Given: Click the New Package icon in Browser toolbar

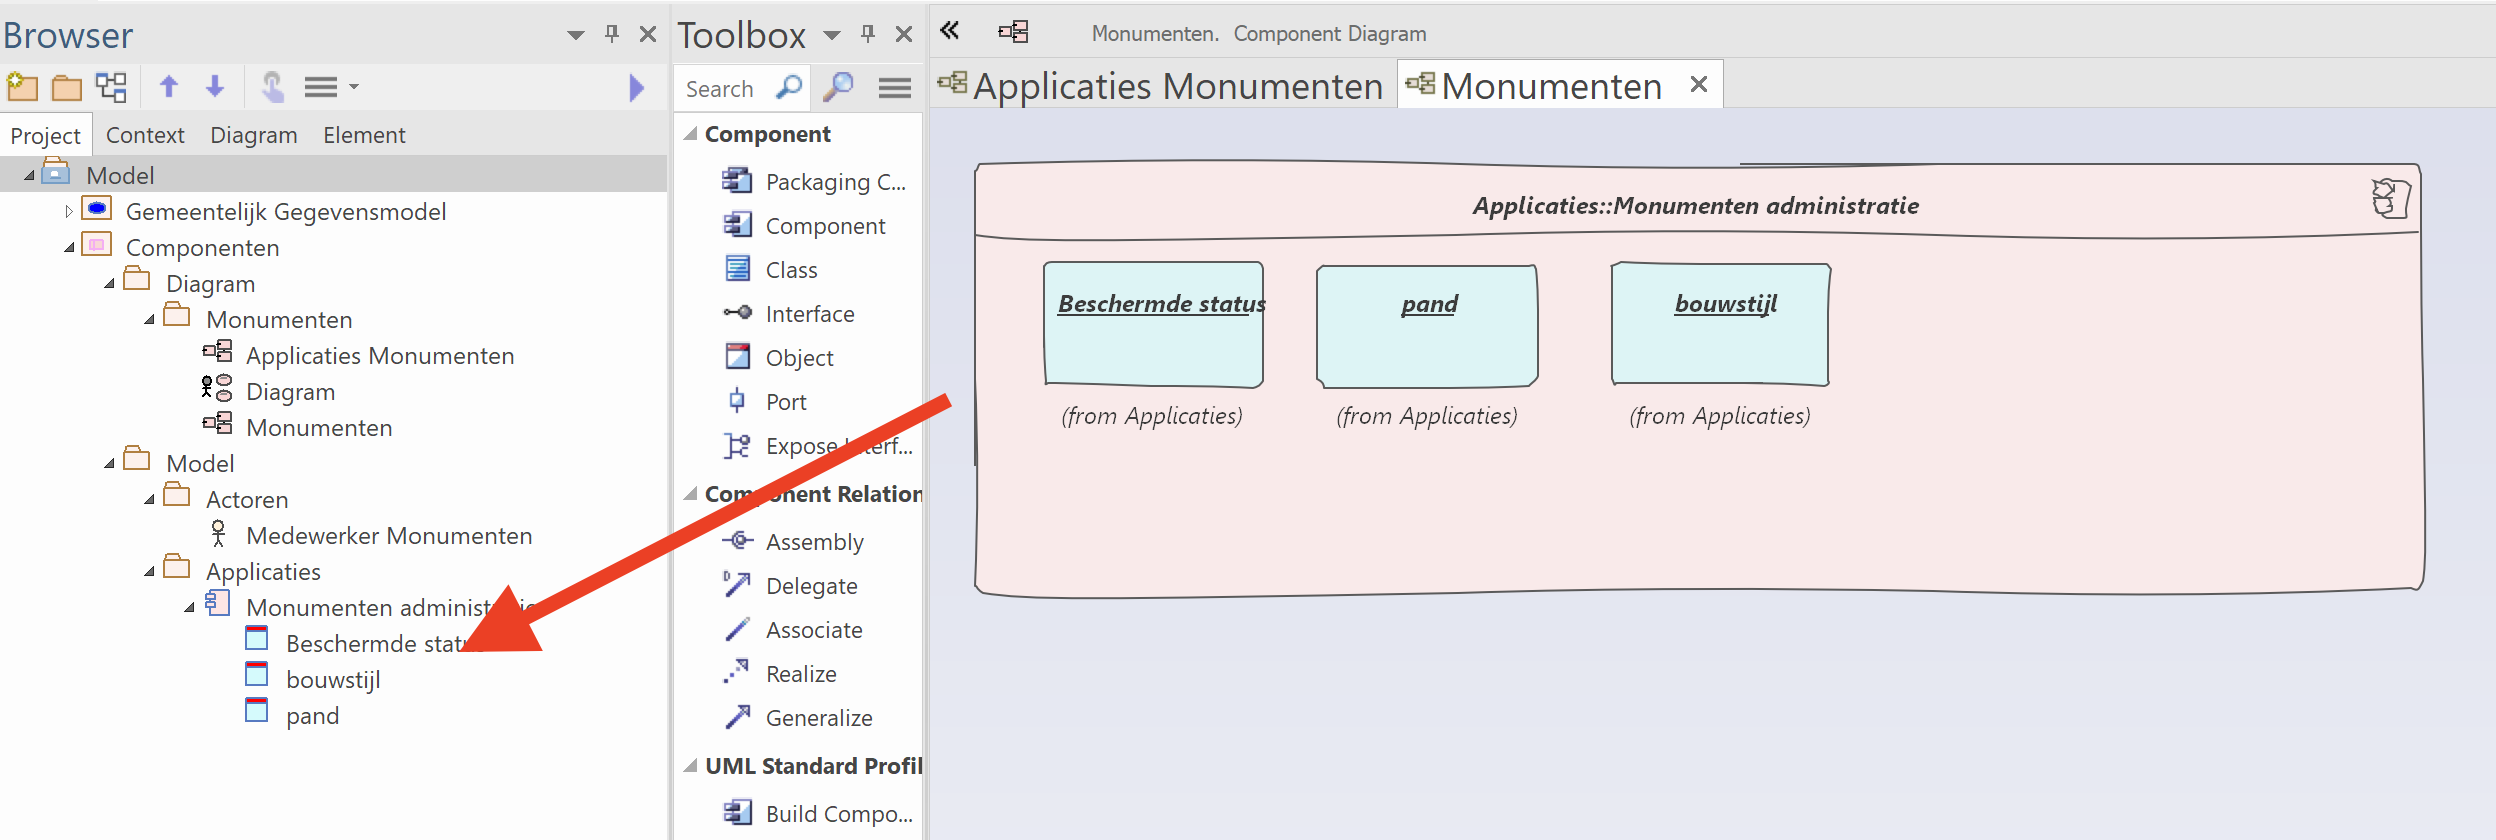Looking at the screenshot, I should point(22,88).
